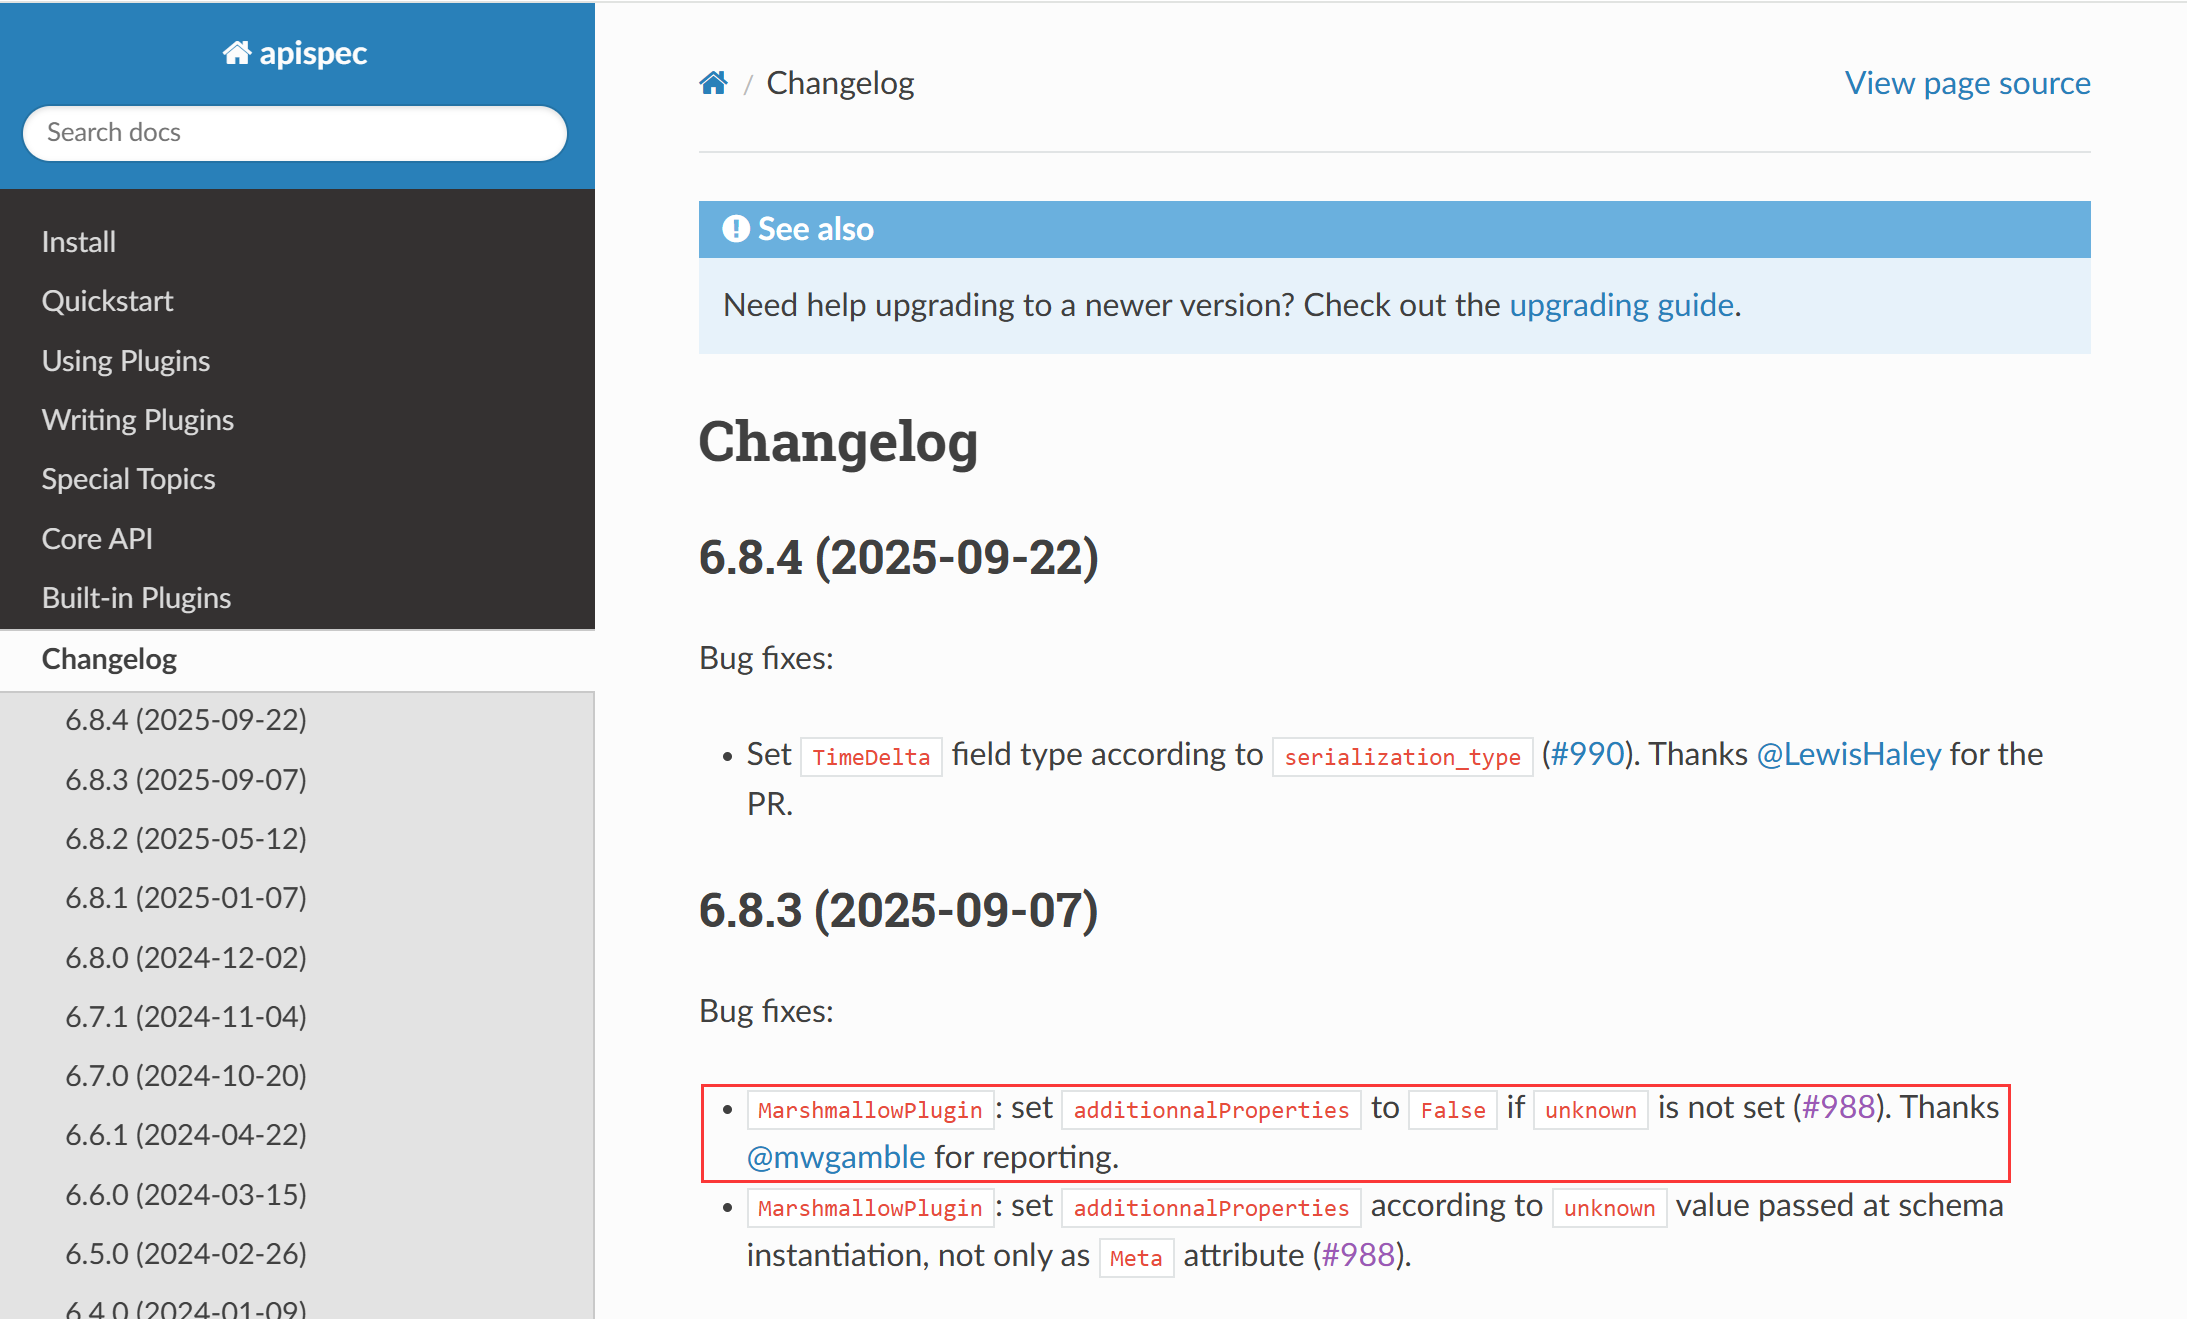2187x1319 pixels.
Task: Click the breadcrumb home icon
Action: click(x=713, y=83)
